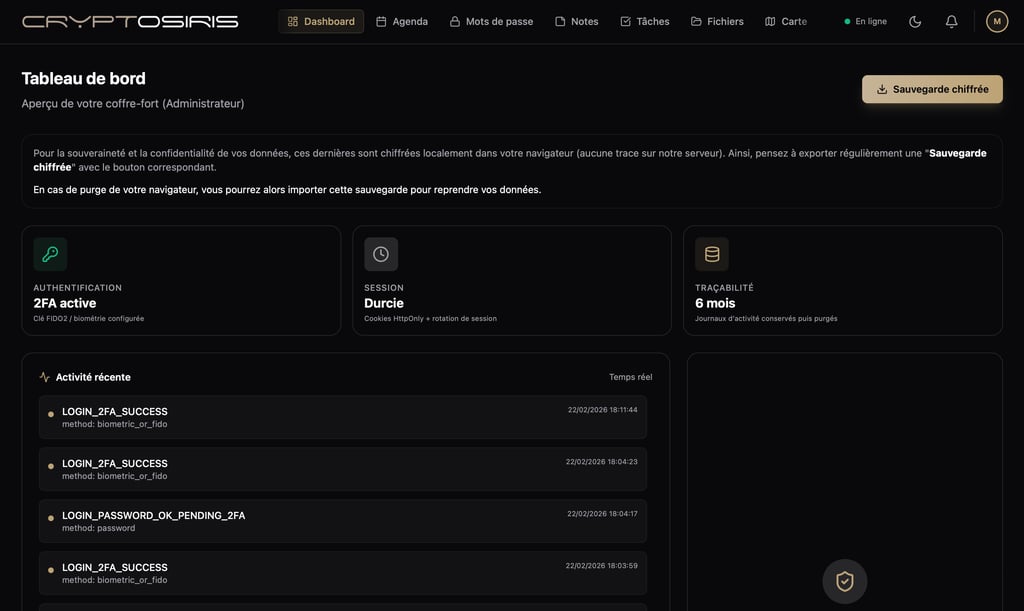The height and width of the screenshot is (611, 1024).
Task: Click the activity pulse icon
Action: pyautogui.click(x=44, y=377)
